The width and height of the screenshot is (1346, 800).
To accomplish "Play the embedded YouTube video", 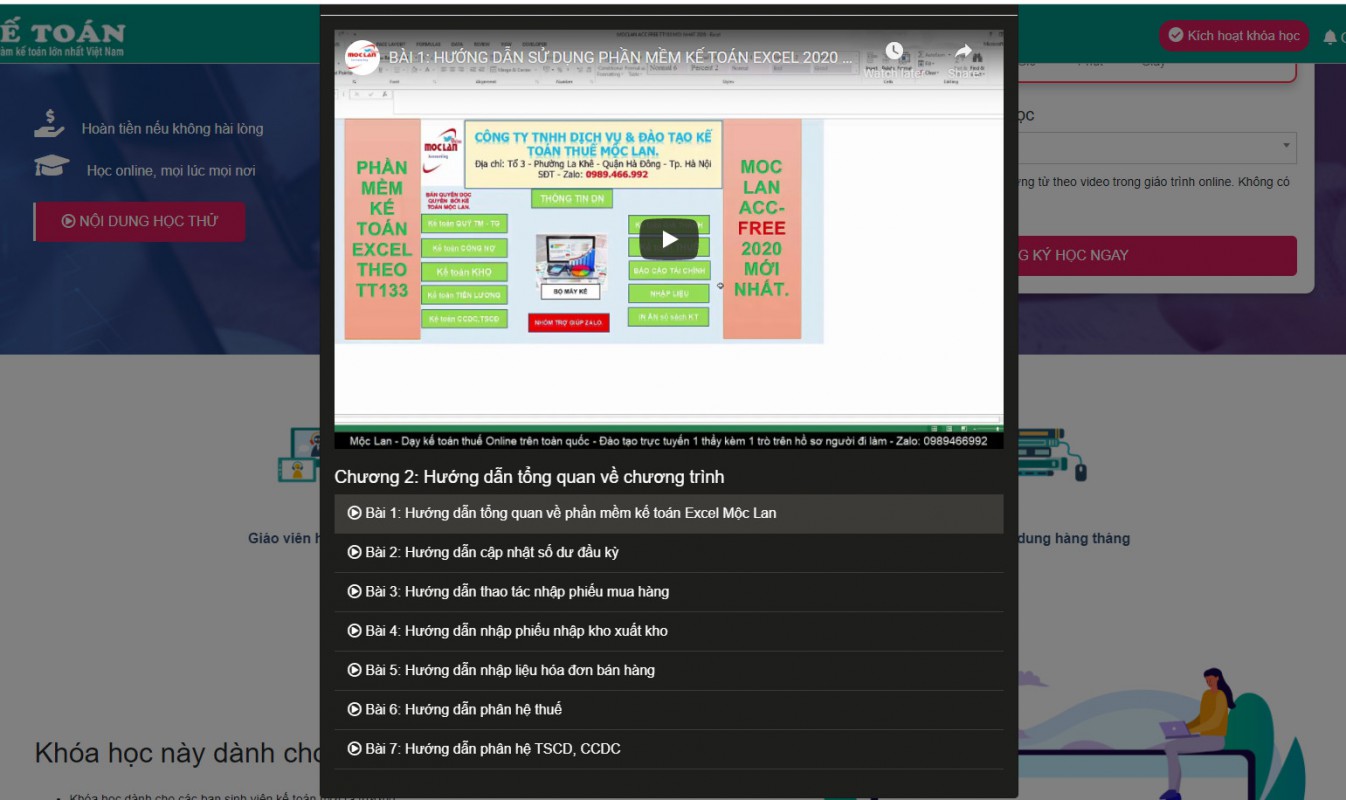I will tap(668, 239).
